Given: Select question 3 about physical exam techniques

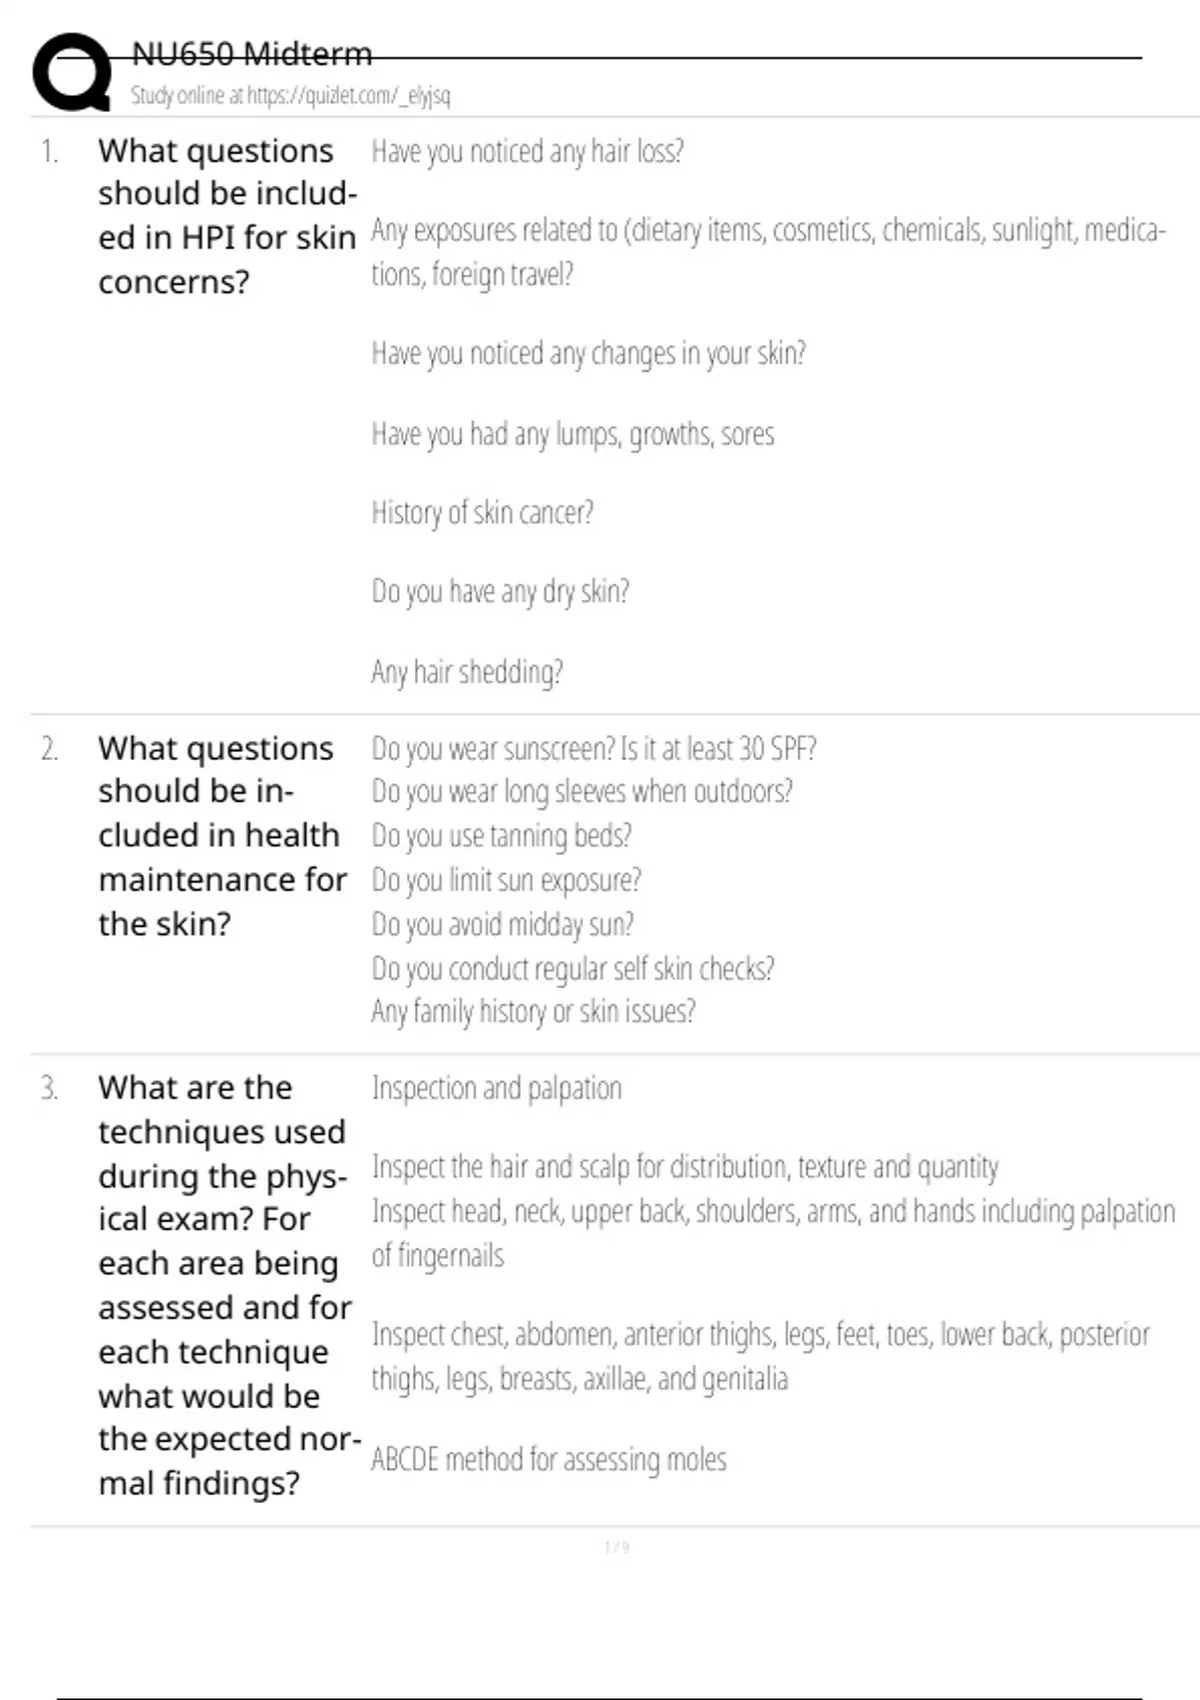Looking at the screenshot, I should coord(229,1284).
